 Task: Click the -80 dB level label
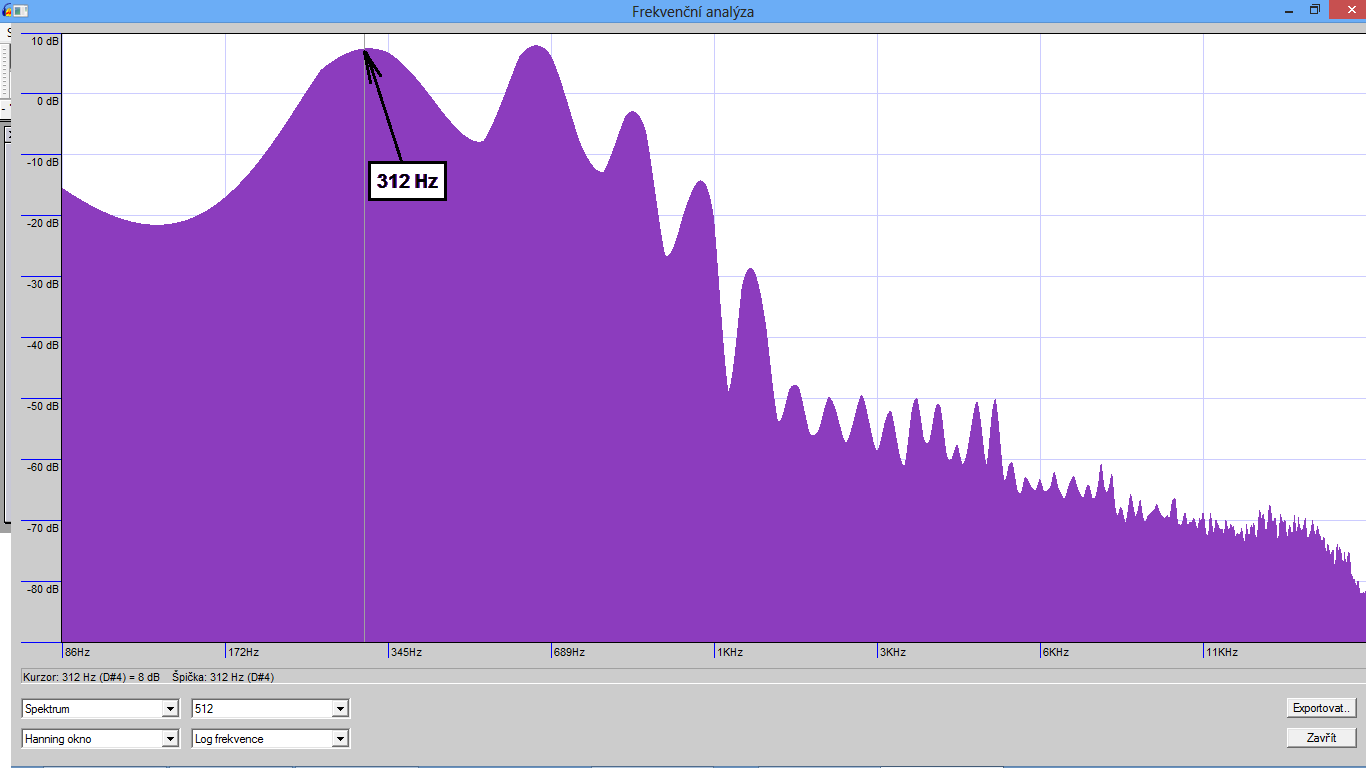click(x=43, y=589)
